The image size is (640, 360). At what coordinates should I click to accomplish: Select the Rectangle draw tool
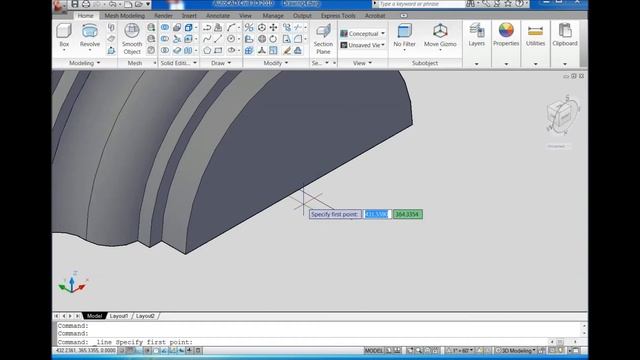[218, 50]
